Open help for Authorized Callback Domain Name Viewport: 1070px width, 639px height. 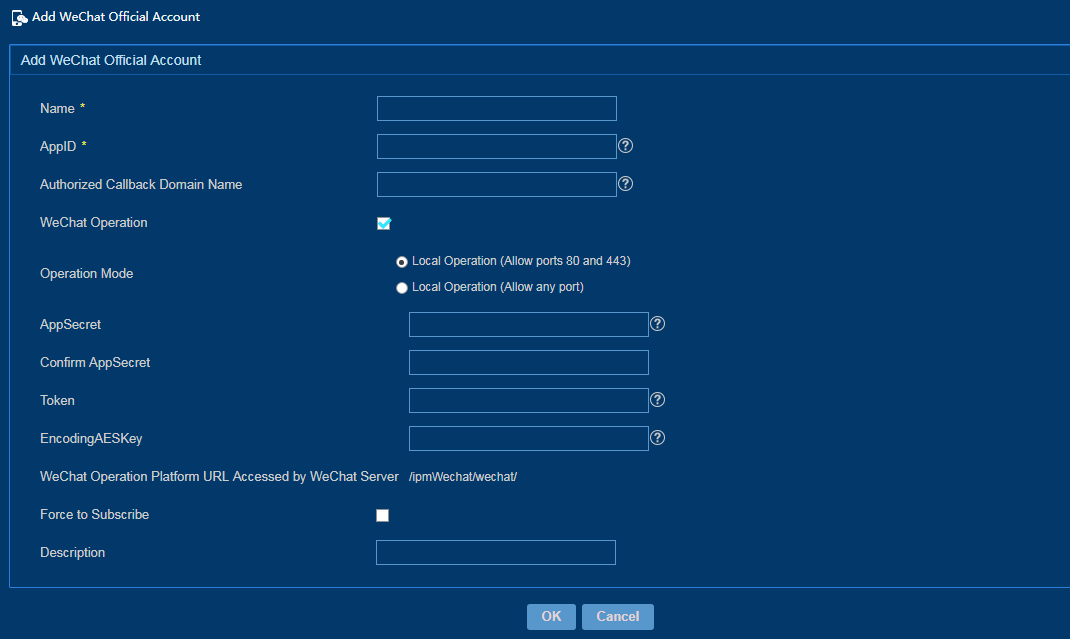pos(625,184)
